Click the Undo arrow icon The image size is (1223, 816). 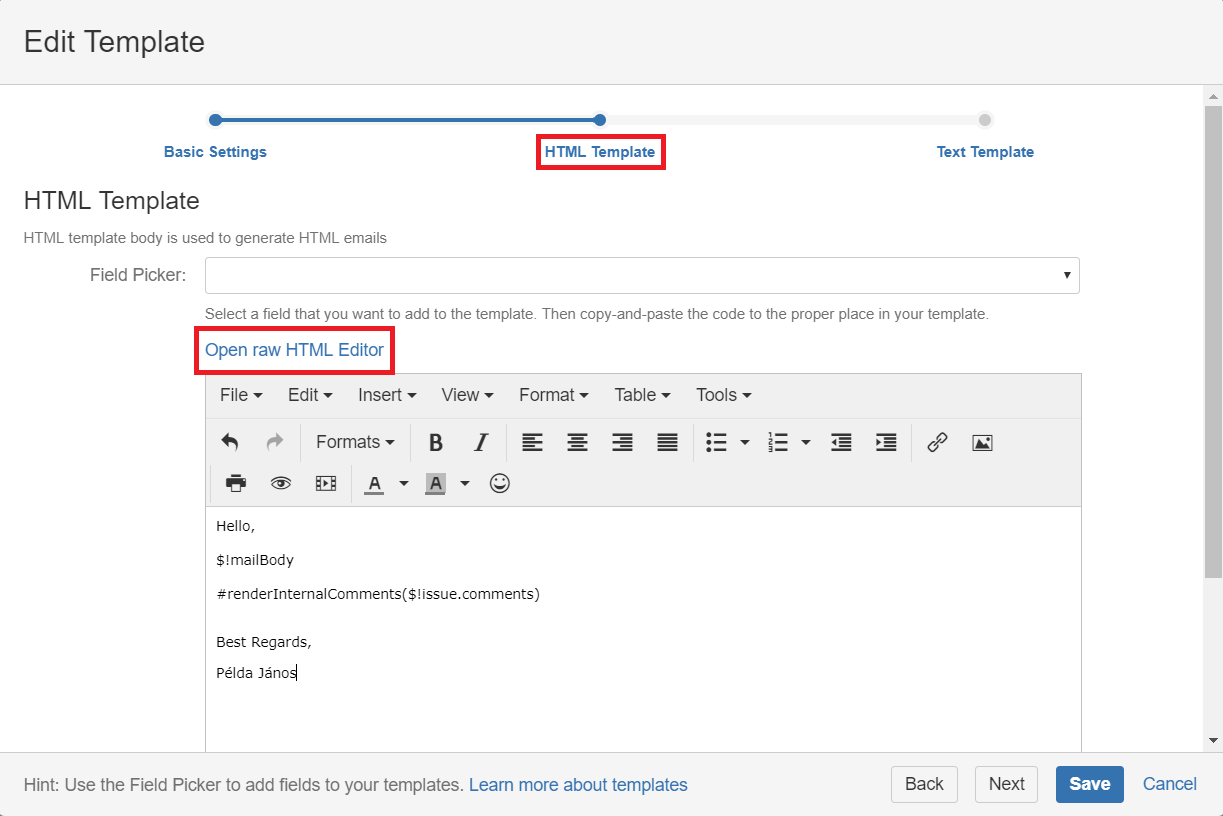pyautogui.click(x=230, y=442)
